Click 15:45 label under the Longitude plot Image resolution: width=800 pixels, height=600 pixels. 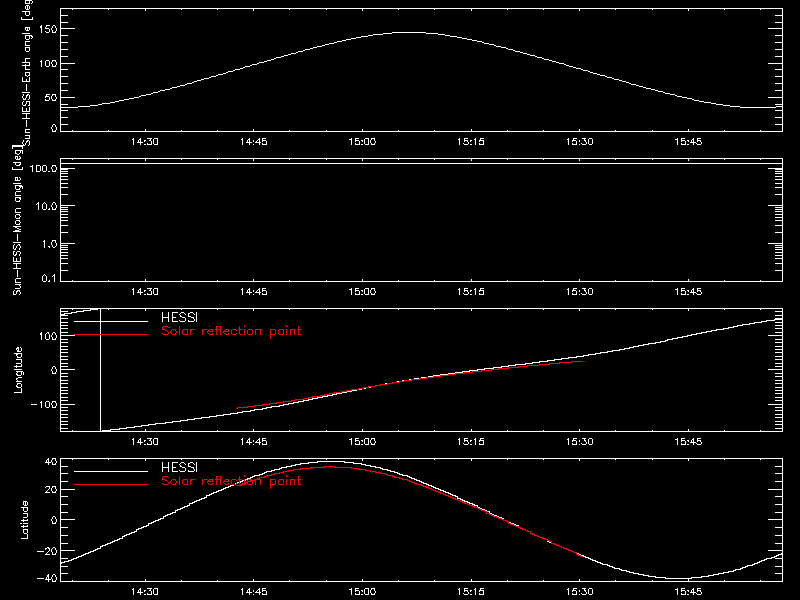688,442
